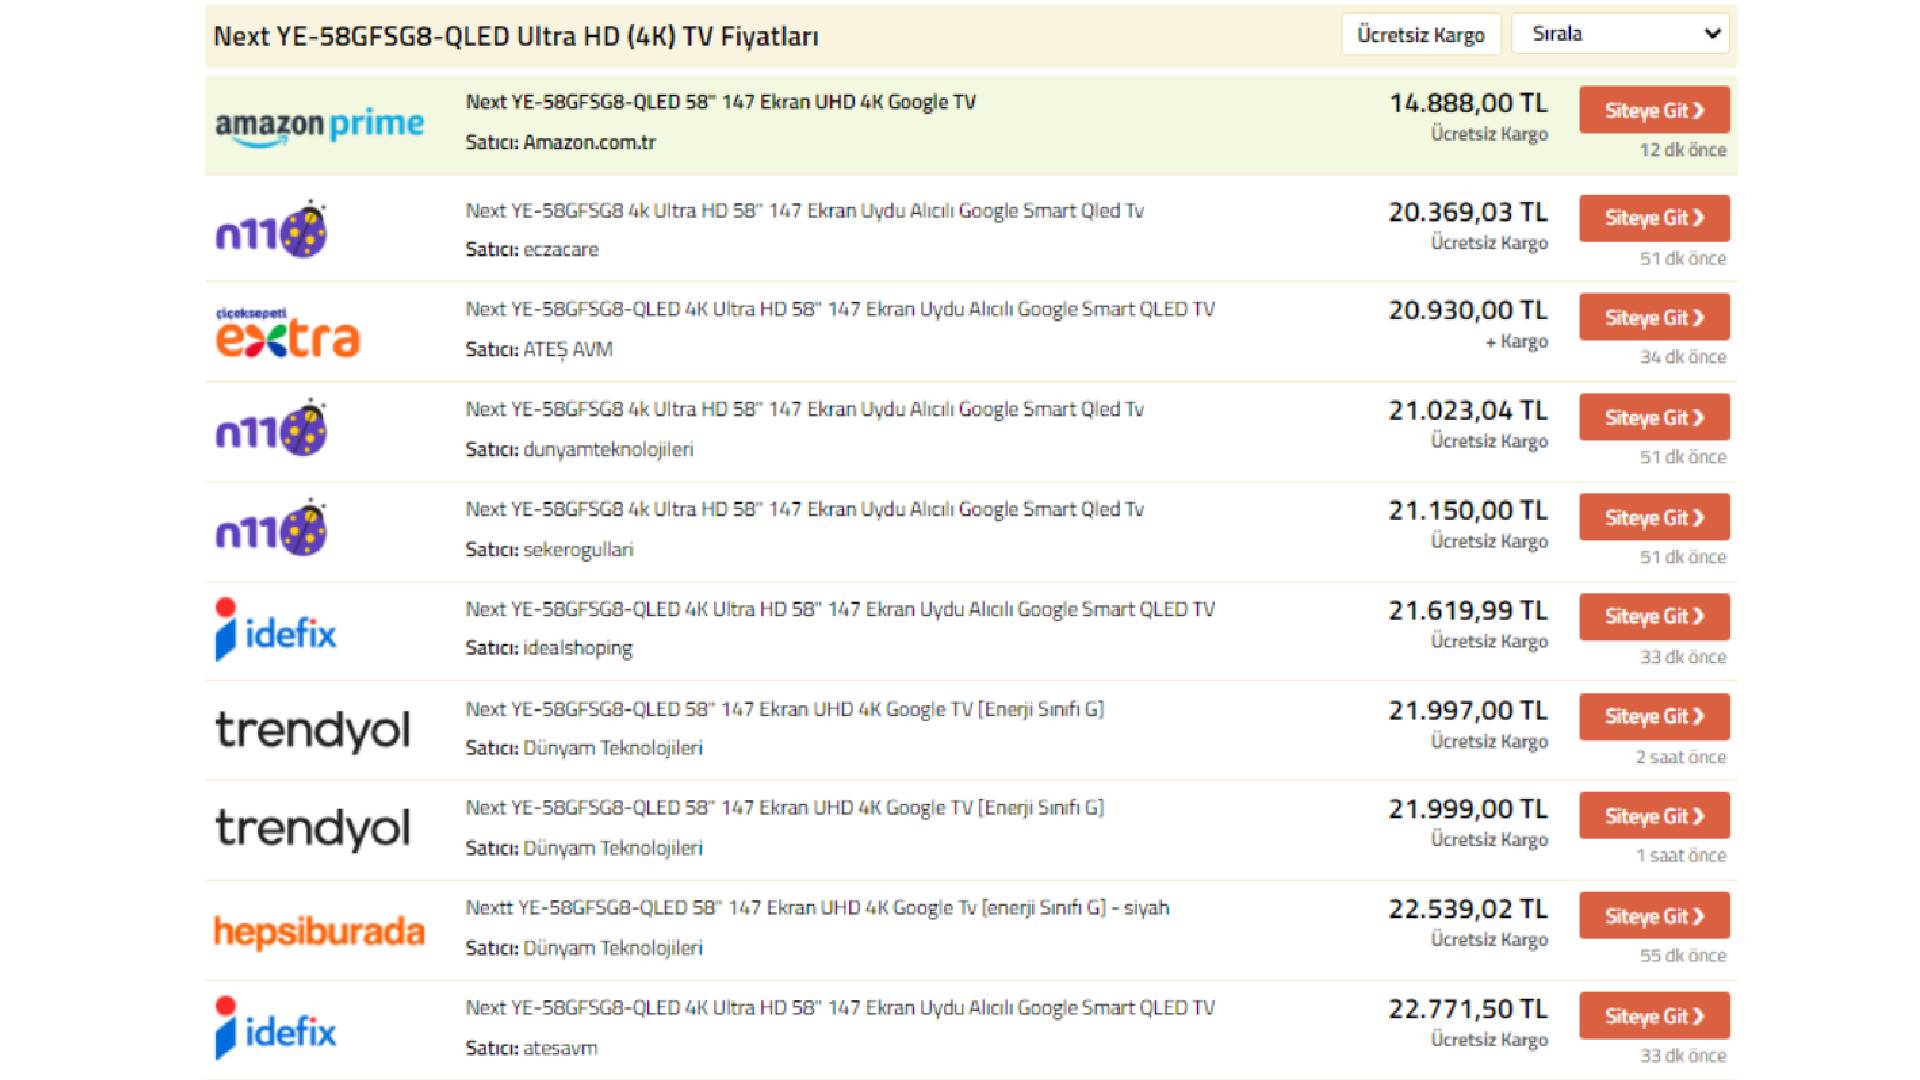Click Siteye Git for idealshoping offer
Image resolution: width=1920 pixels, height=1080 pixels.
pyautogui.click(x=1654, y=617)
